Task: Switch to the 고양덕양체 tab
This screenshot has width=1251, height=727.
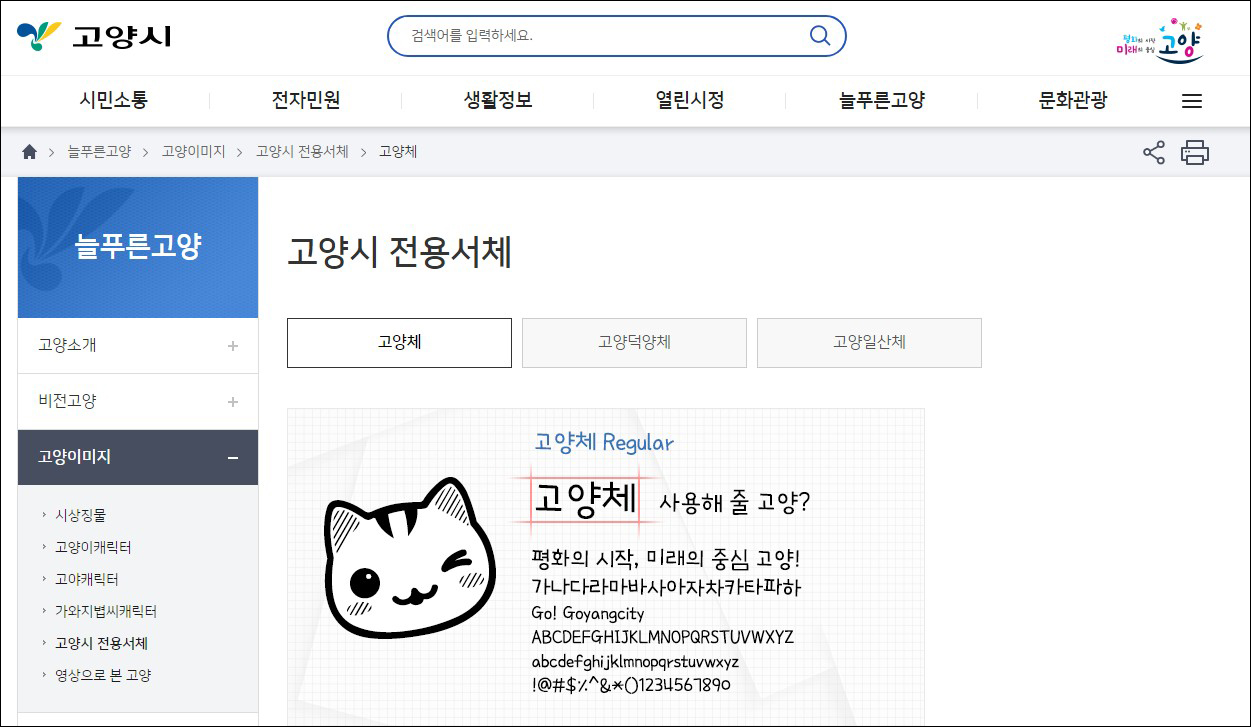Action: pyautogui.click(x=633, y=342)
